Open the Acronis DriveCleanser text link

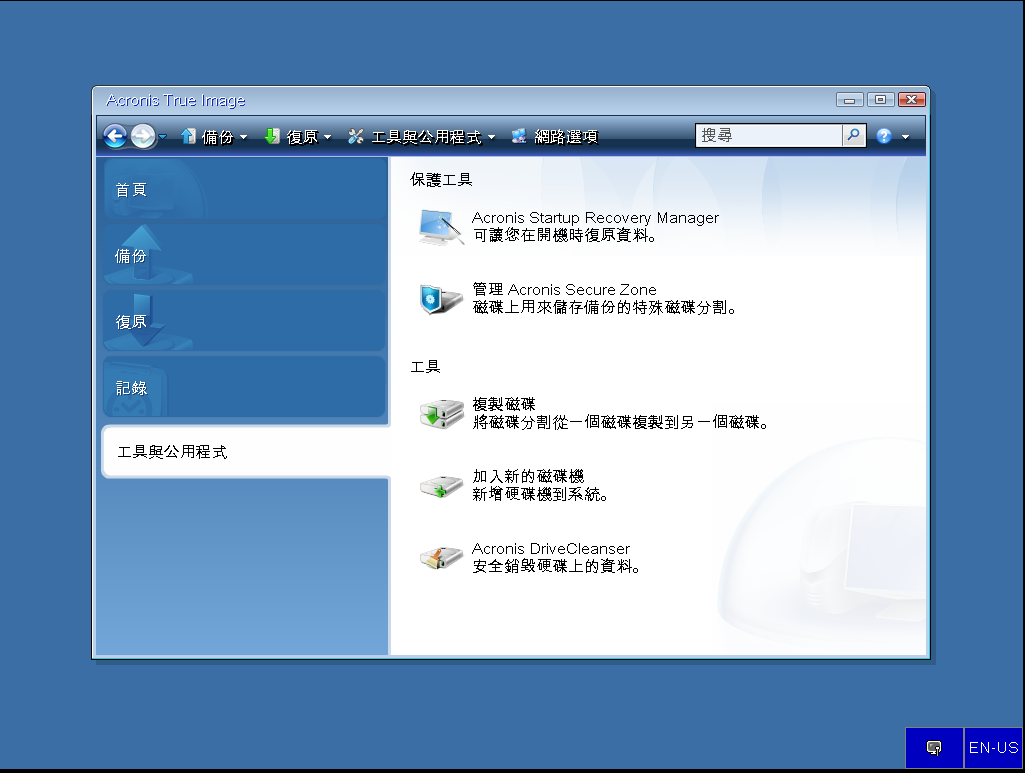point(551,549)
